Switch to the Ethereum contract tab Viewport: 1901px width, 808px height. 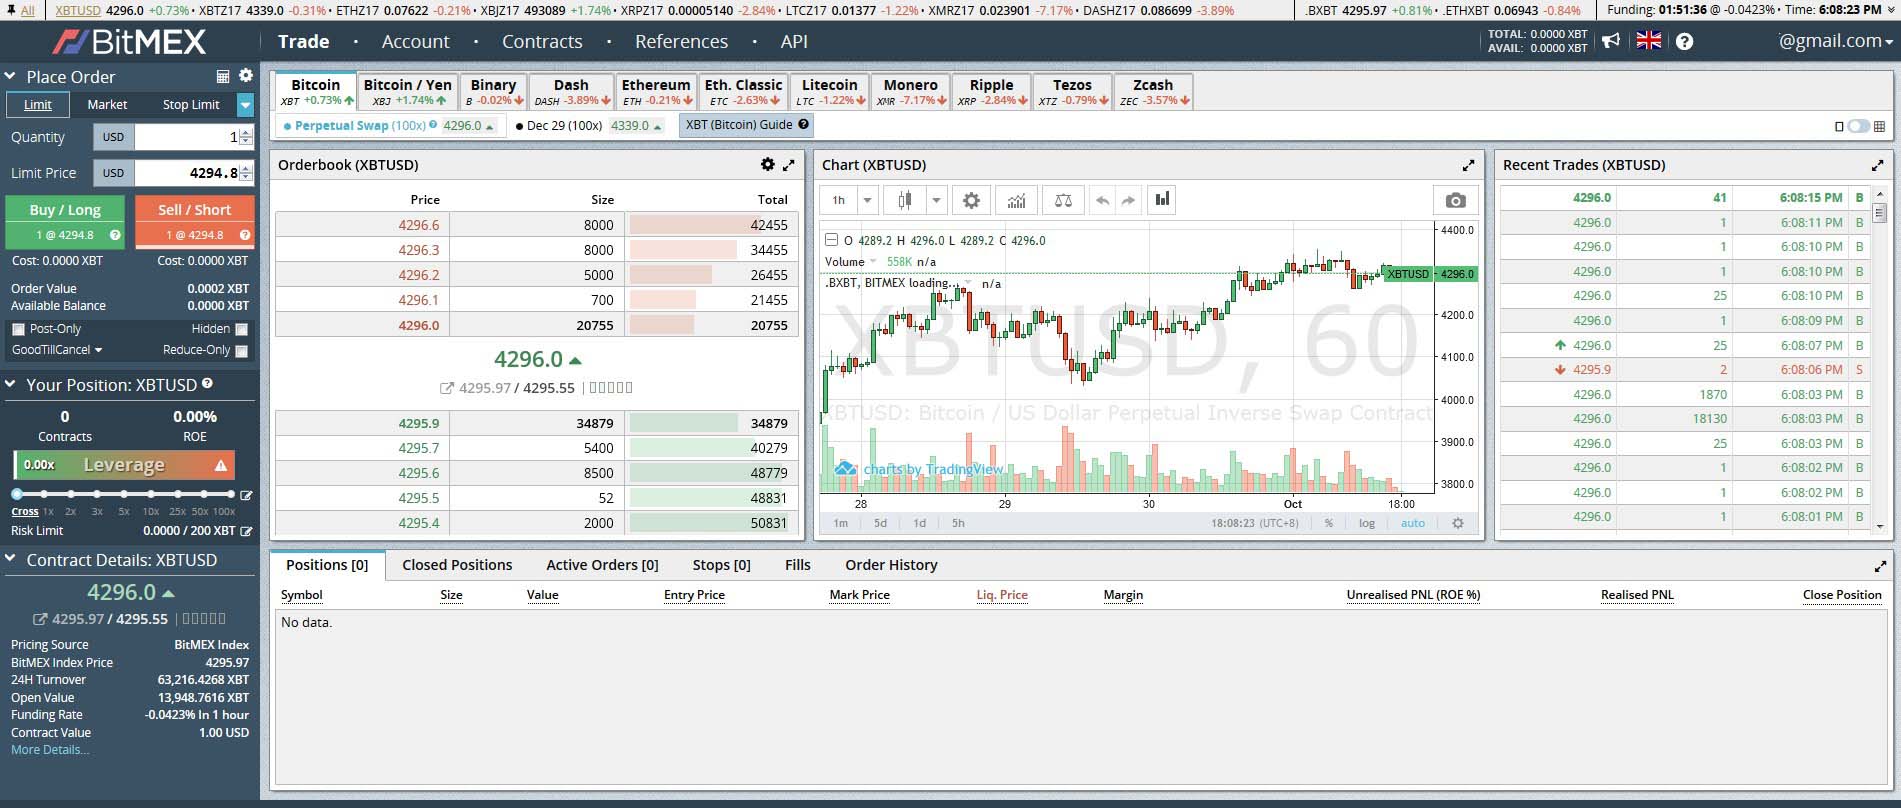(x=656, y=91)
